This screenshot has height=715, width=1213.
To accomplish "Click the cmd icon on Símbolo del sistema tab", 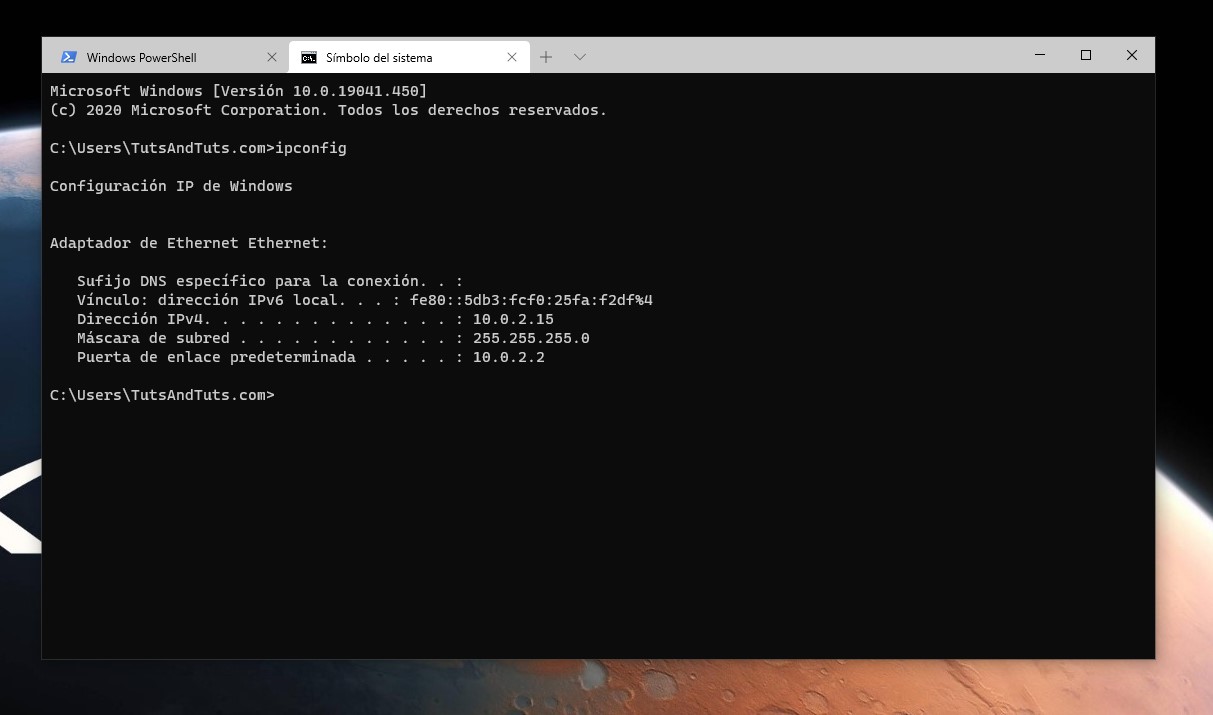I will (308, 57).
